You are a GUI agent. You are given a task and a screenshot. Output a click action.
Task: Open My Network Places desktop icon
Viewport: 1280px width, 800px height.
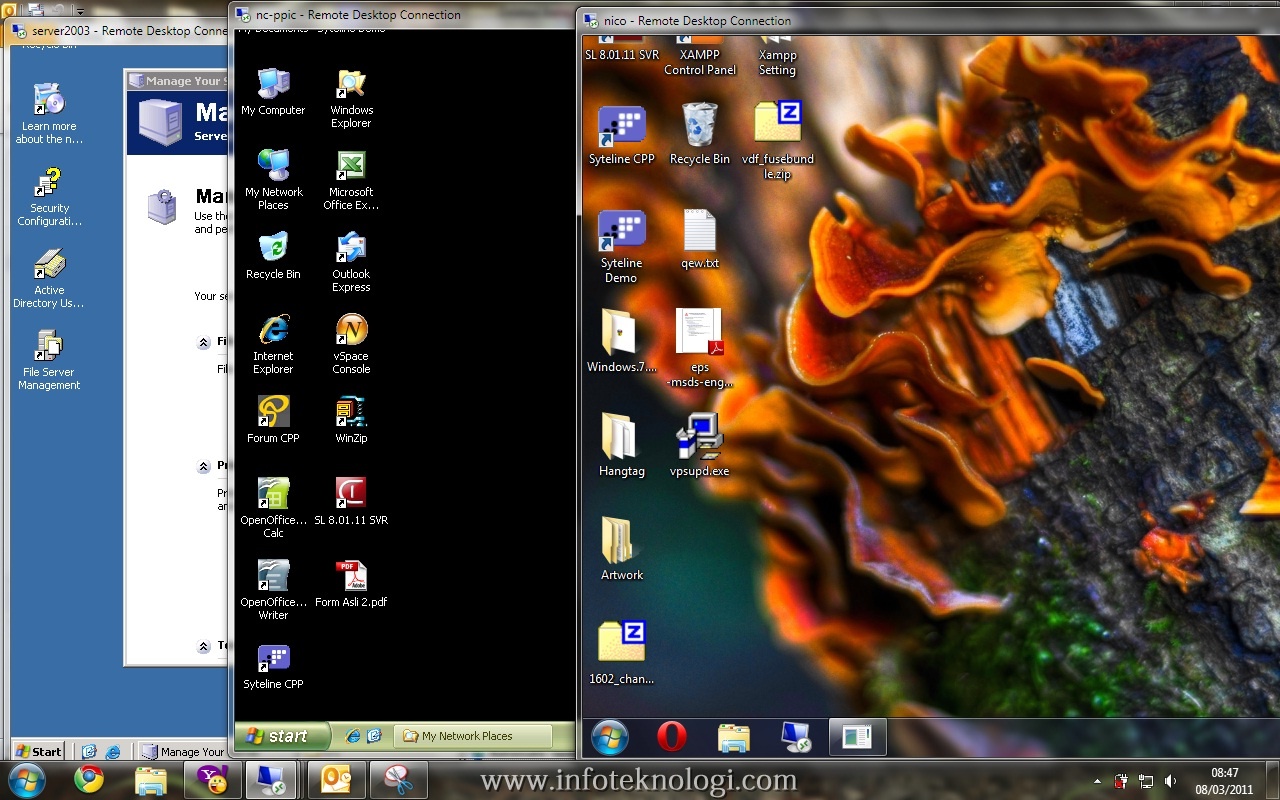(x=273, y=180)
